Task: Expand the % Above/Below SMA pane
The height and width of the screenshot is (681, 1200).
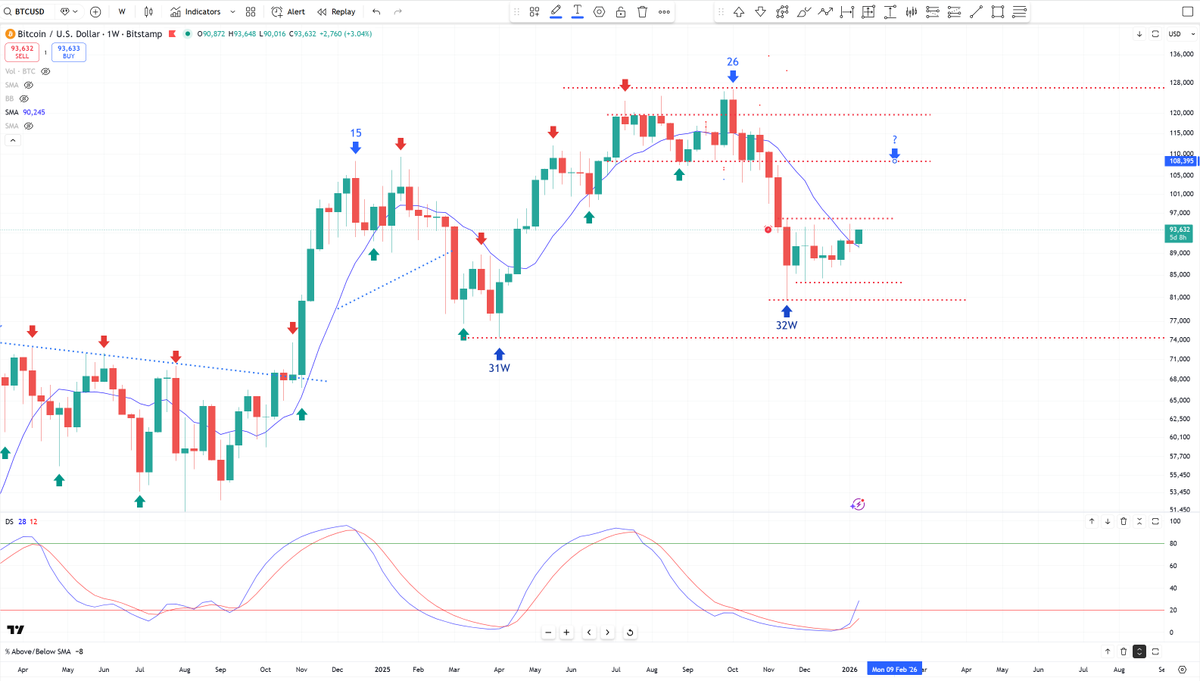Action: (x=1139, y=651)
